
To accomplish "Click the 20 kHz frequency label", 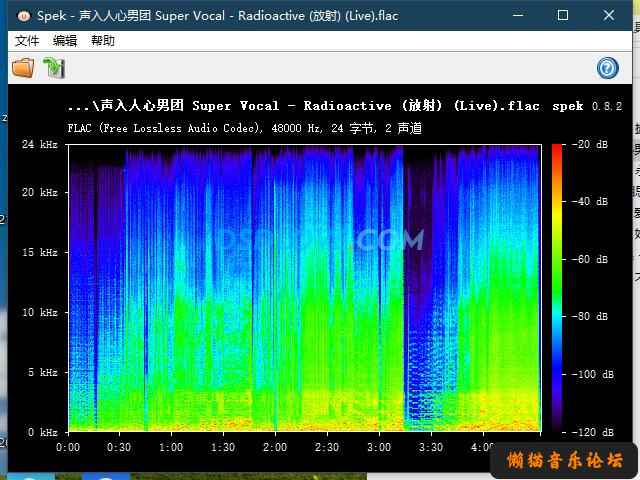I will [x=40, y=192].
